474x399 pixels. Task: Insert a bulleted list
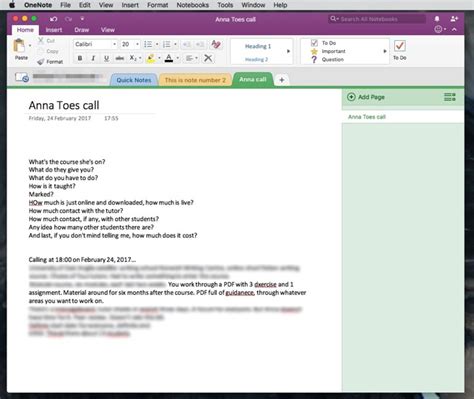click(x=148, y=44)
